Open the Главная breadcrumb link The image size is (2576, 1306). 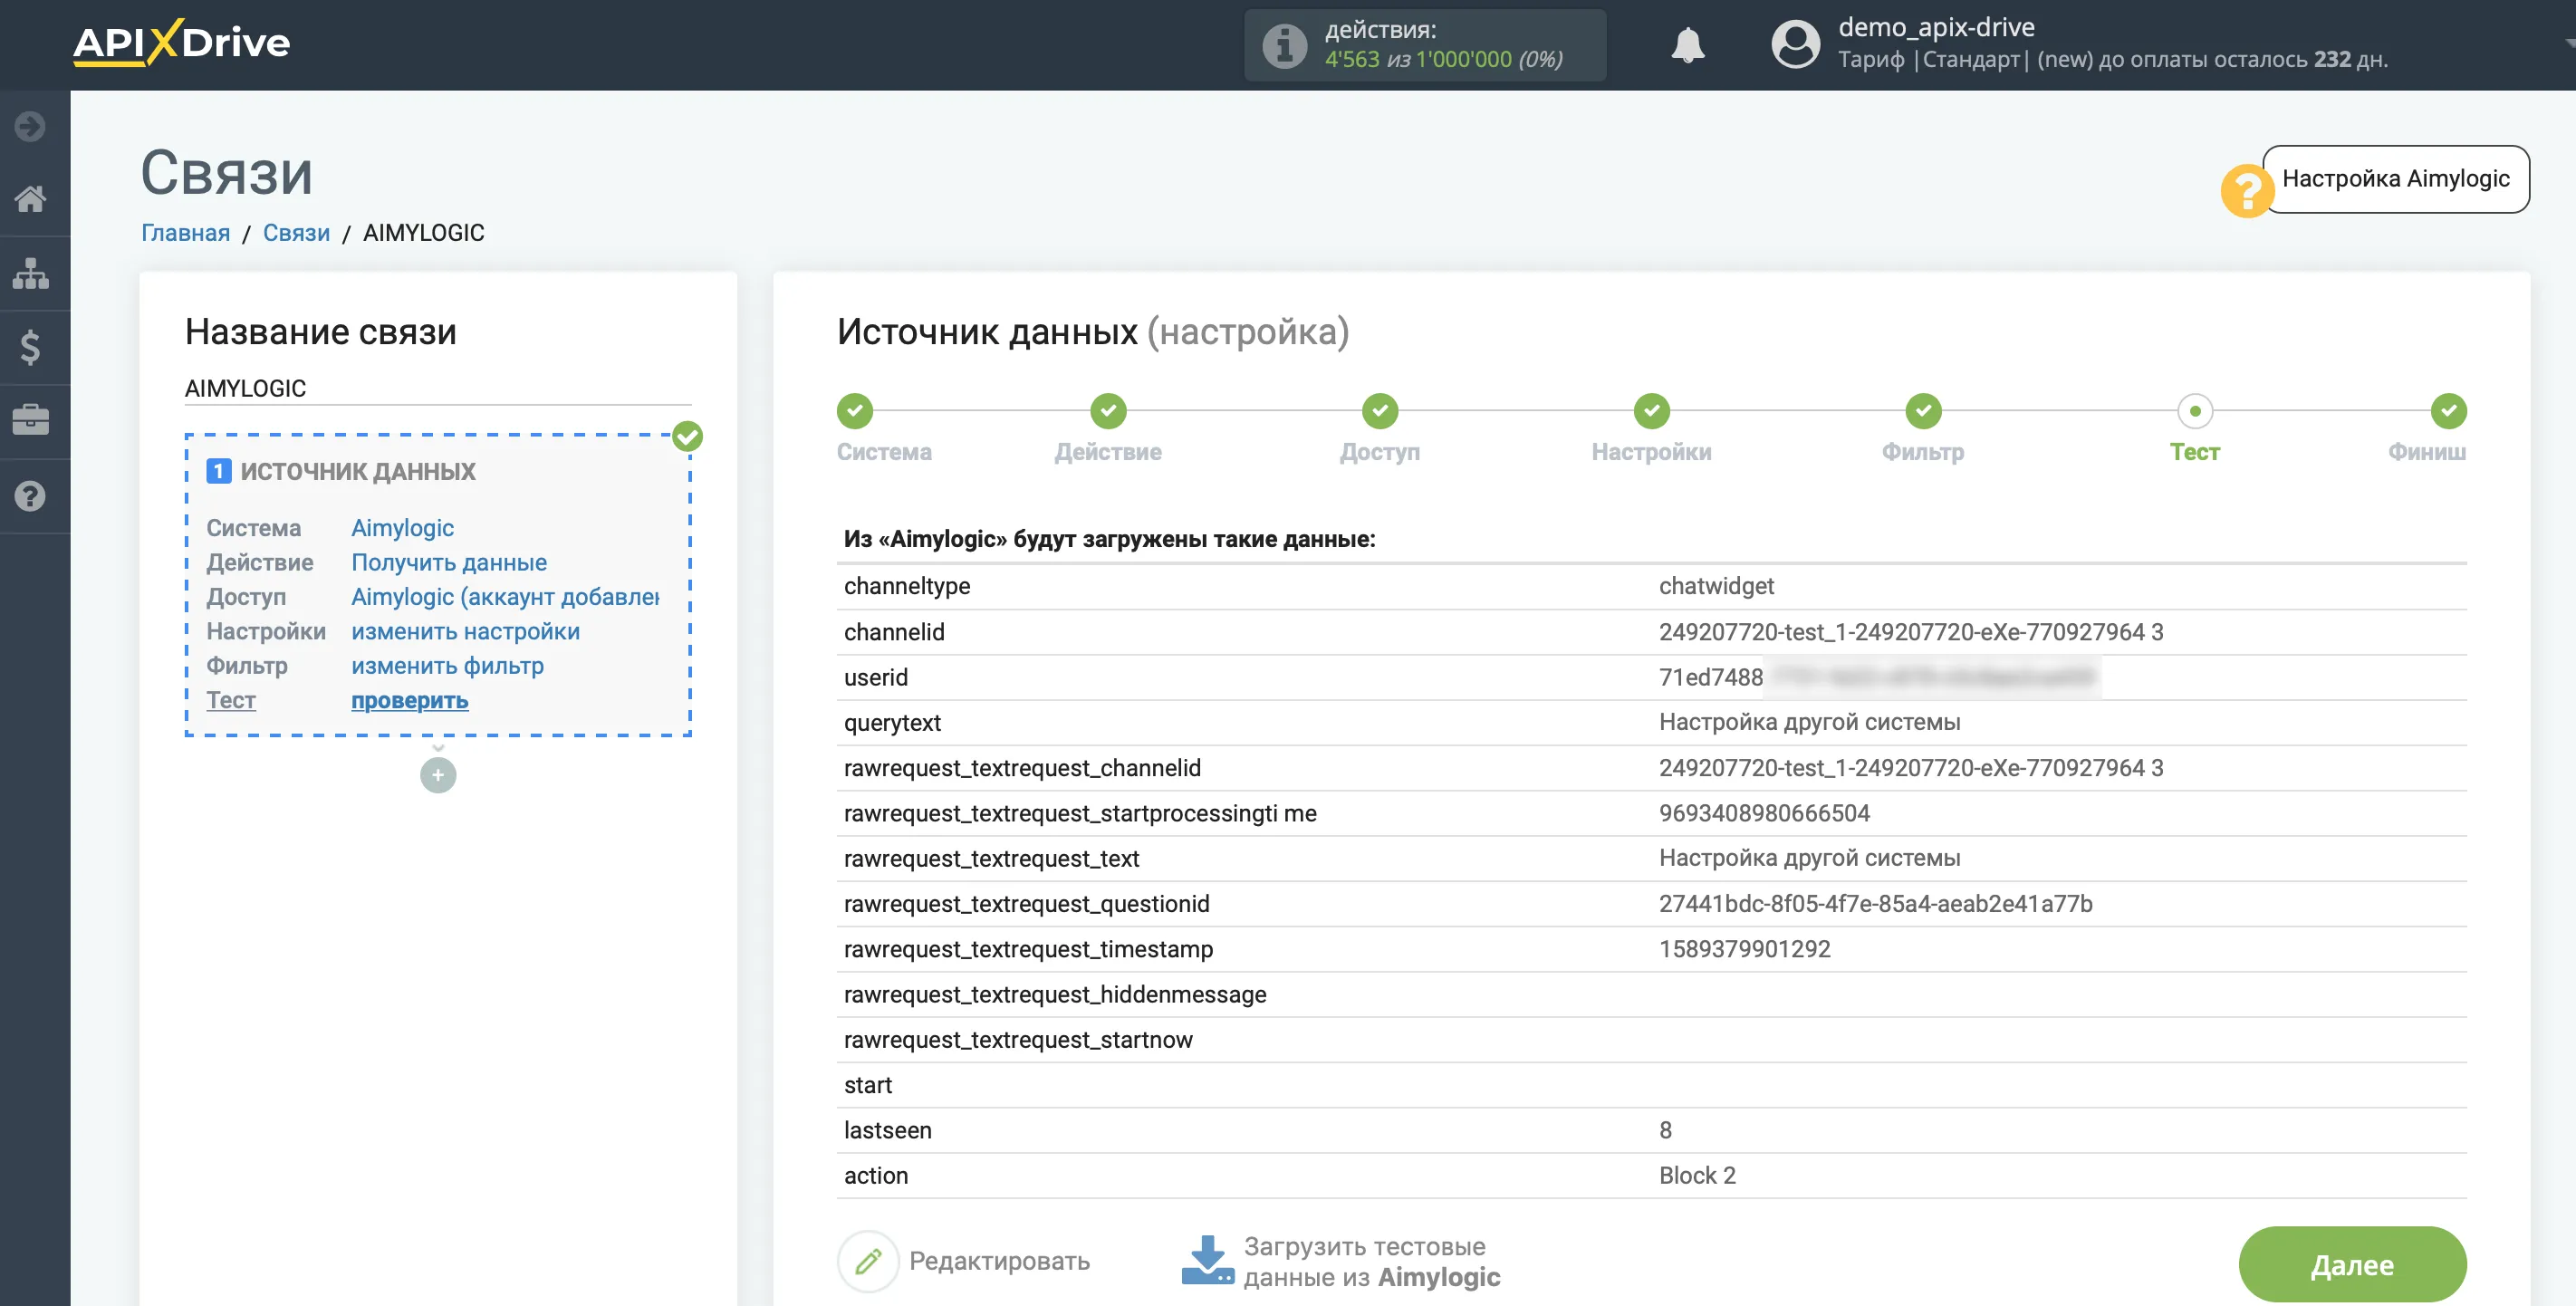tap(185, 233)
